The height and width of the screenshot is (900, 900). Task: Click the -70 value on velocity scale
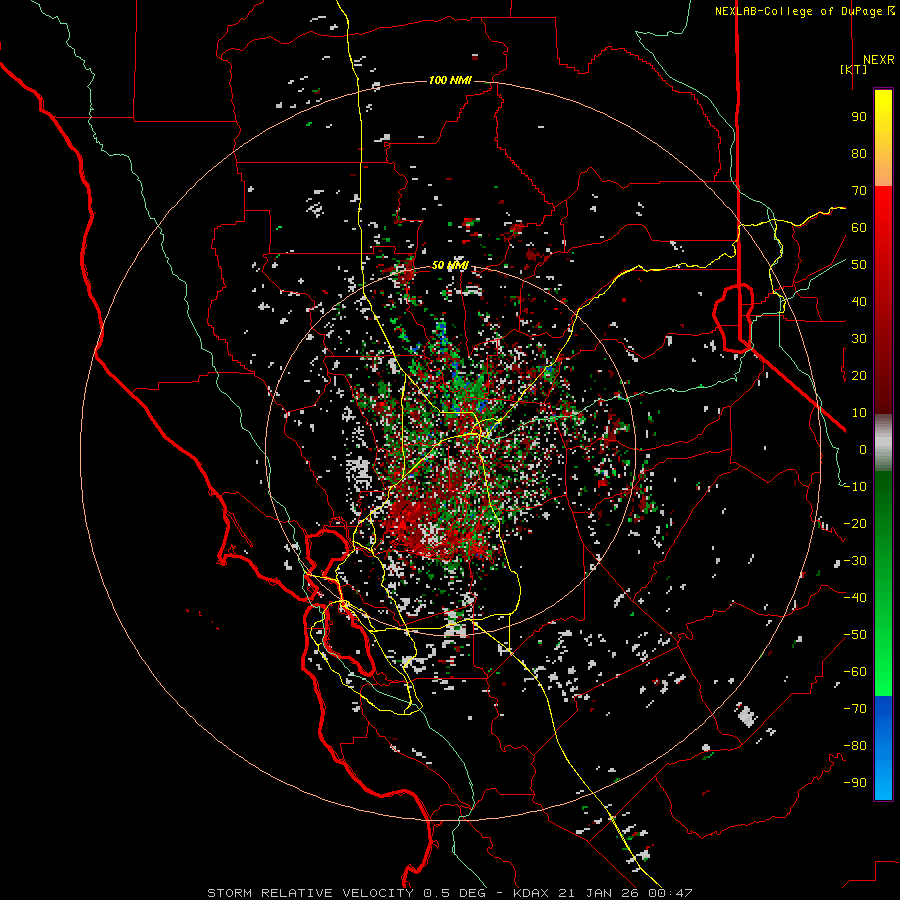tap(855, 709)
